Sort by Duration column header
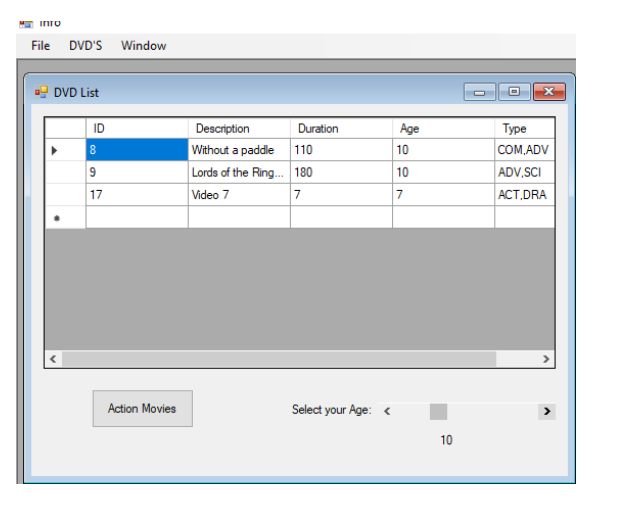The image size is (617, 506). [341, 128]
